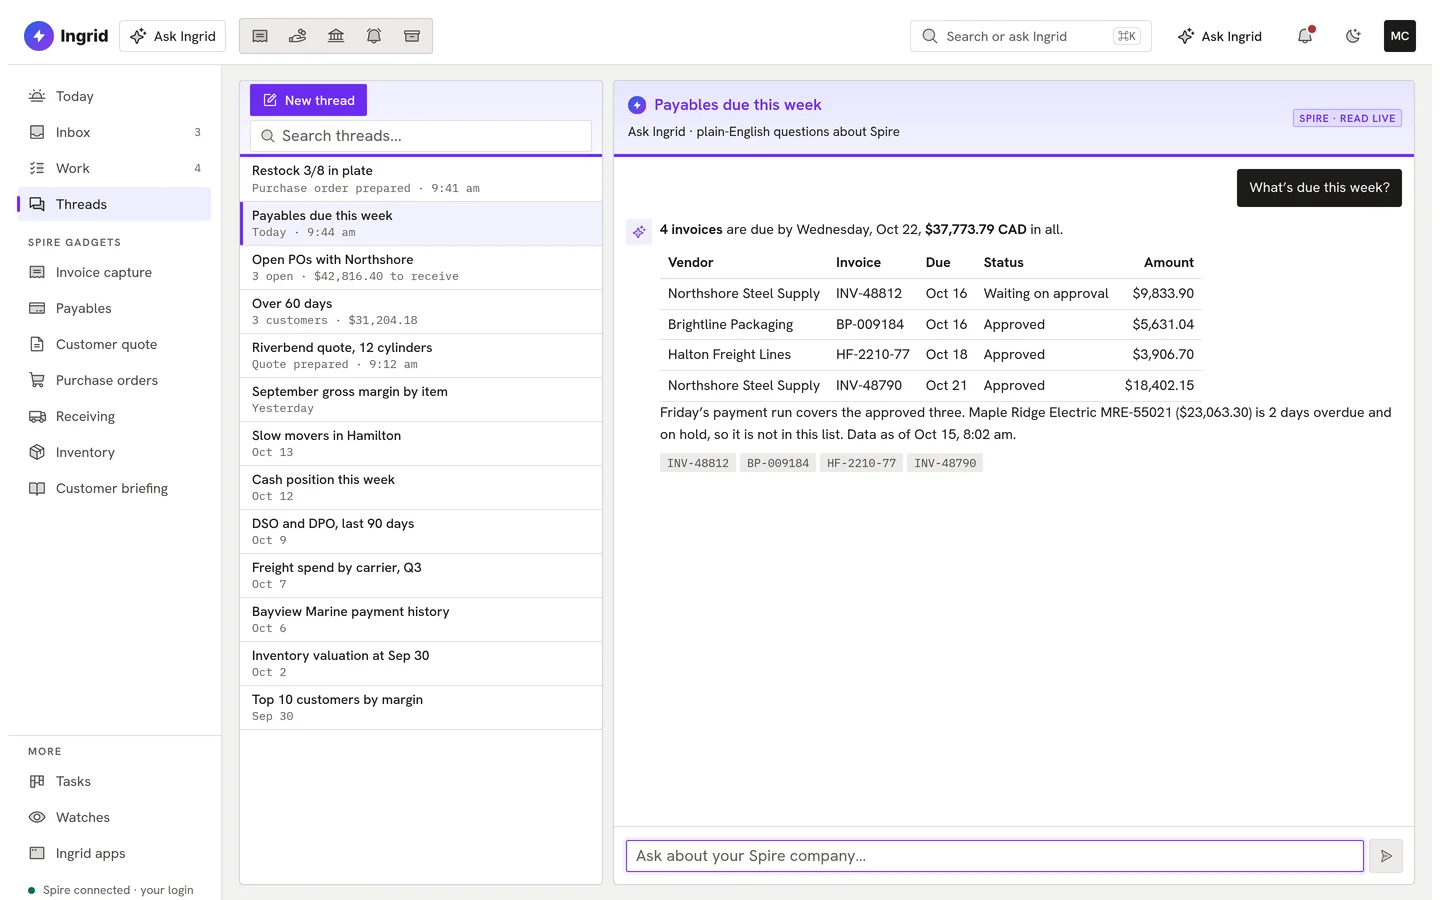Open Today in the sidebar

114,96
